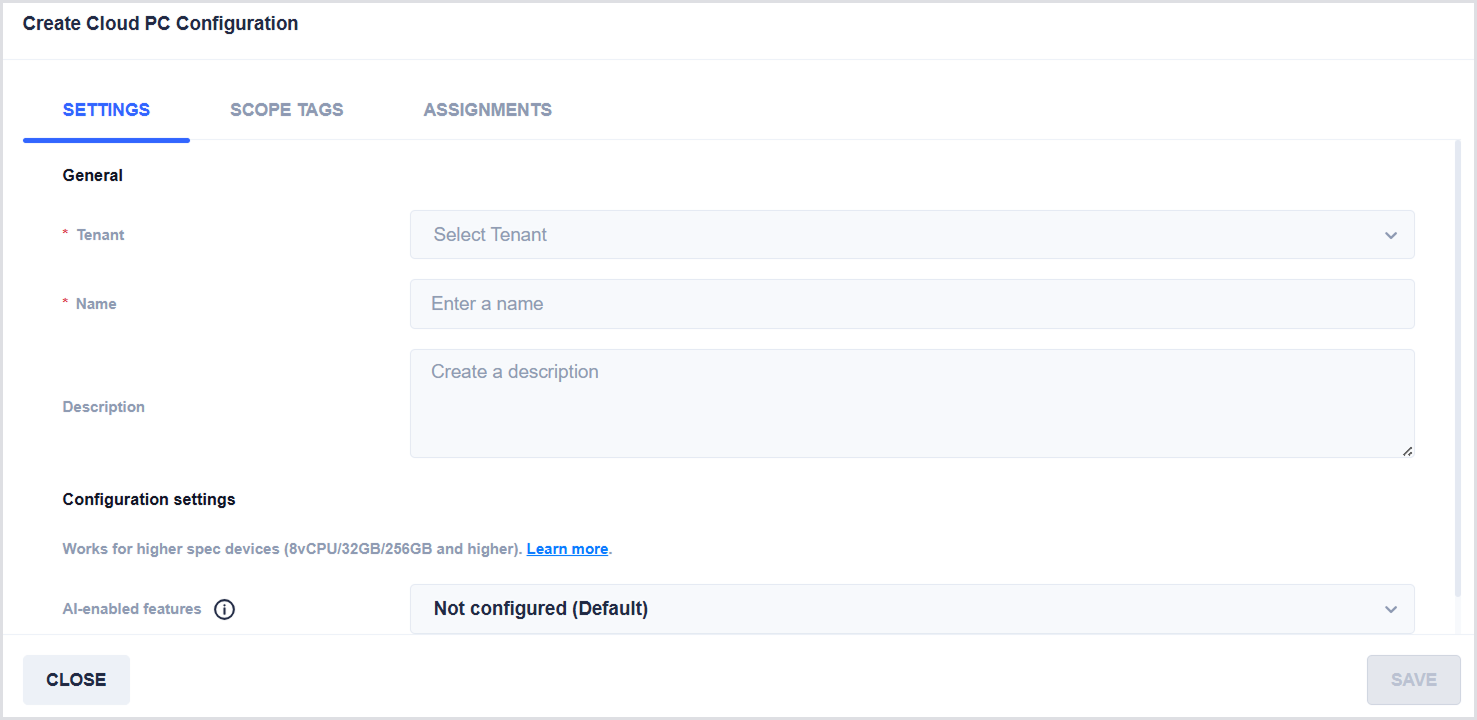Viewport: 1477px width, 720px height.
Task: Select the Settings tab
Action: (106, 110)
